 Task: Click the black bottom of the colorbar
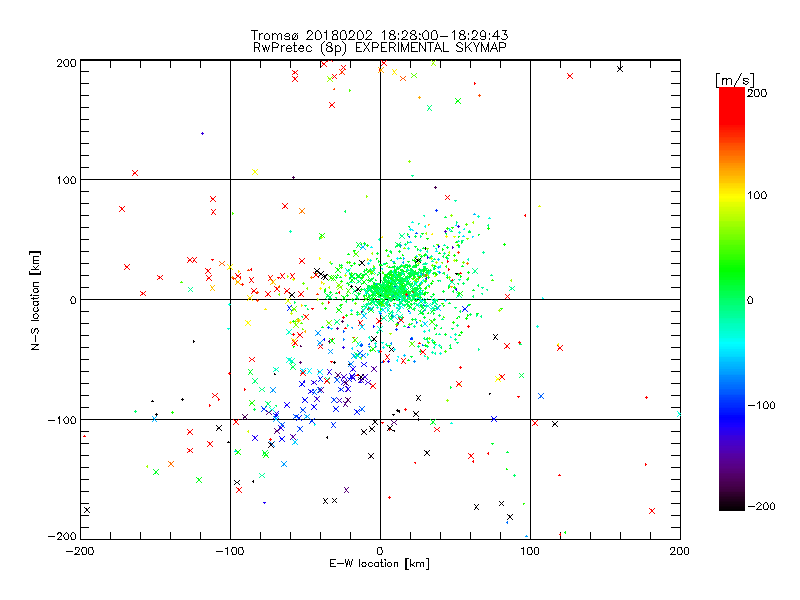click(732, 505)
